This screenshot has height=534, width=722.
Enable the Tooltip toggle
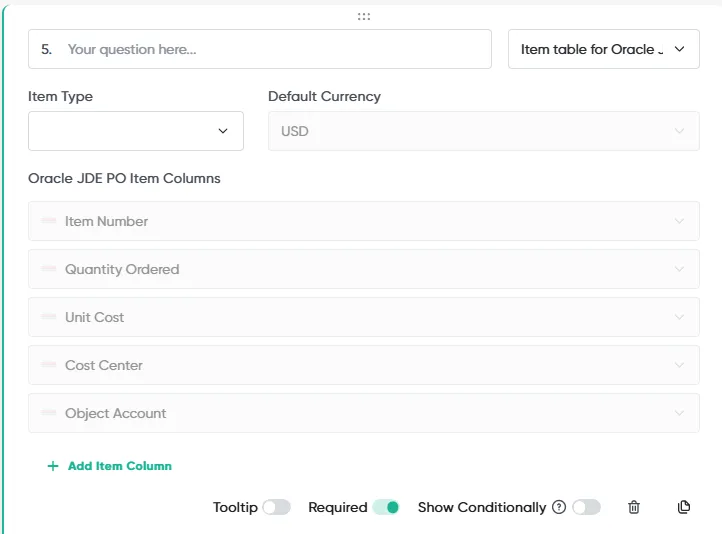pos(276,507)
